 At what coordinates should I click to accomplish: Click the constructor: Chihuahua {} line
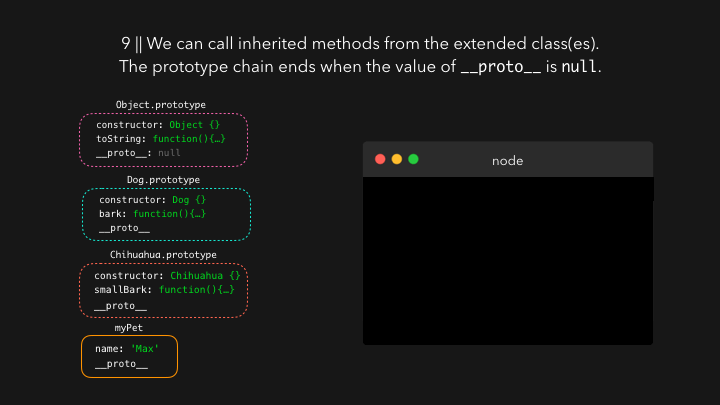pos(166,275)
